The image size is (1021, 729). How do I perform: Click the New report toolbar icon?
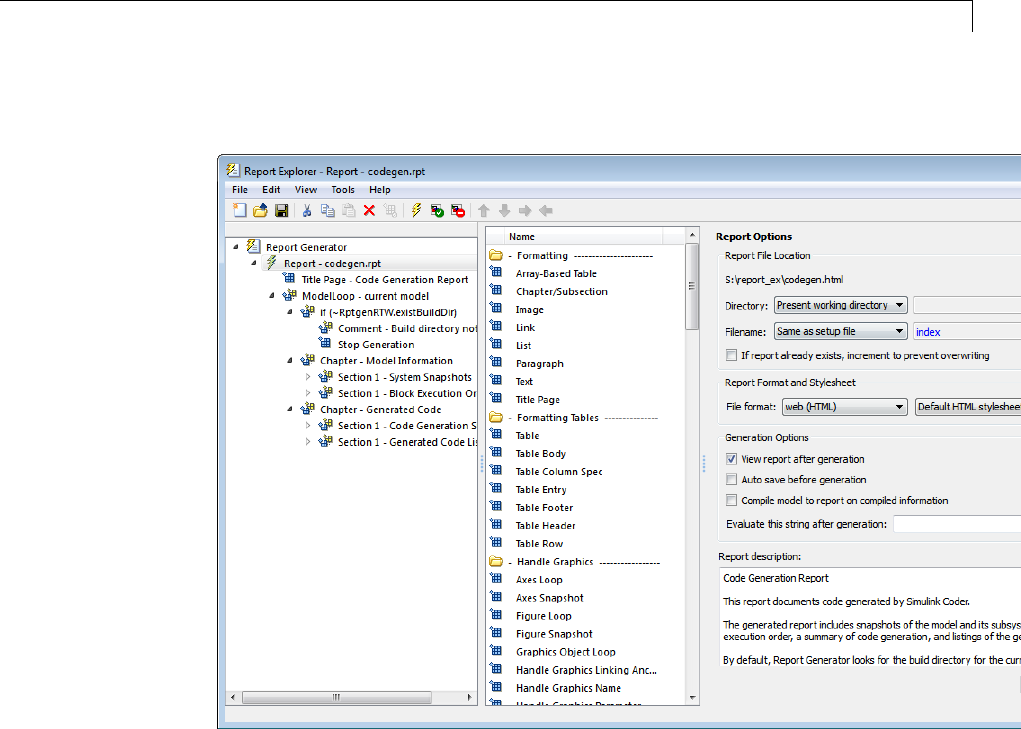[240, 211]
